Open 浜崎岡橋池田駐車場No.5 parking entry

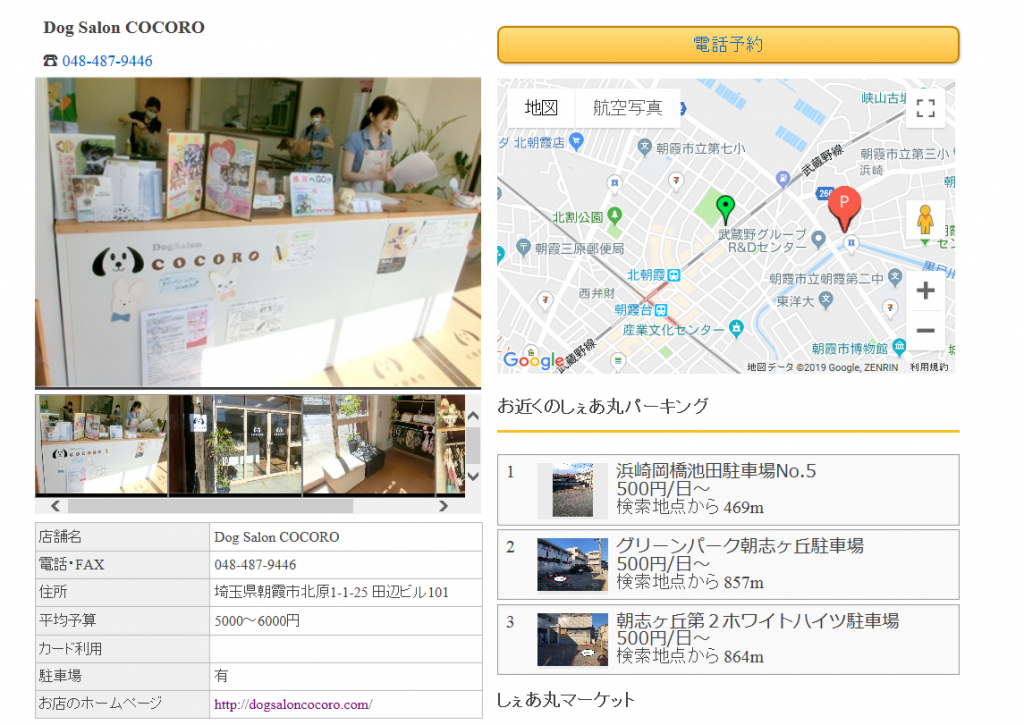click(x=728, y=490)
